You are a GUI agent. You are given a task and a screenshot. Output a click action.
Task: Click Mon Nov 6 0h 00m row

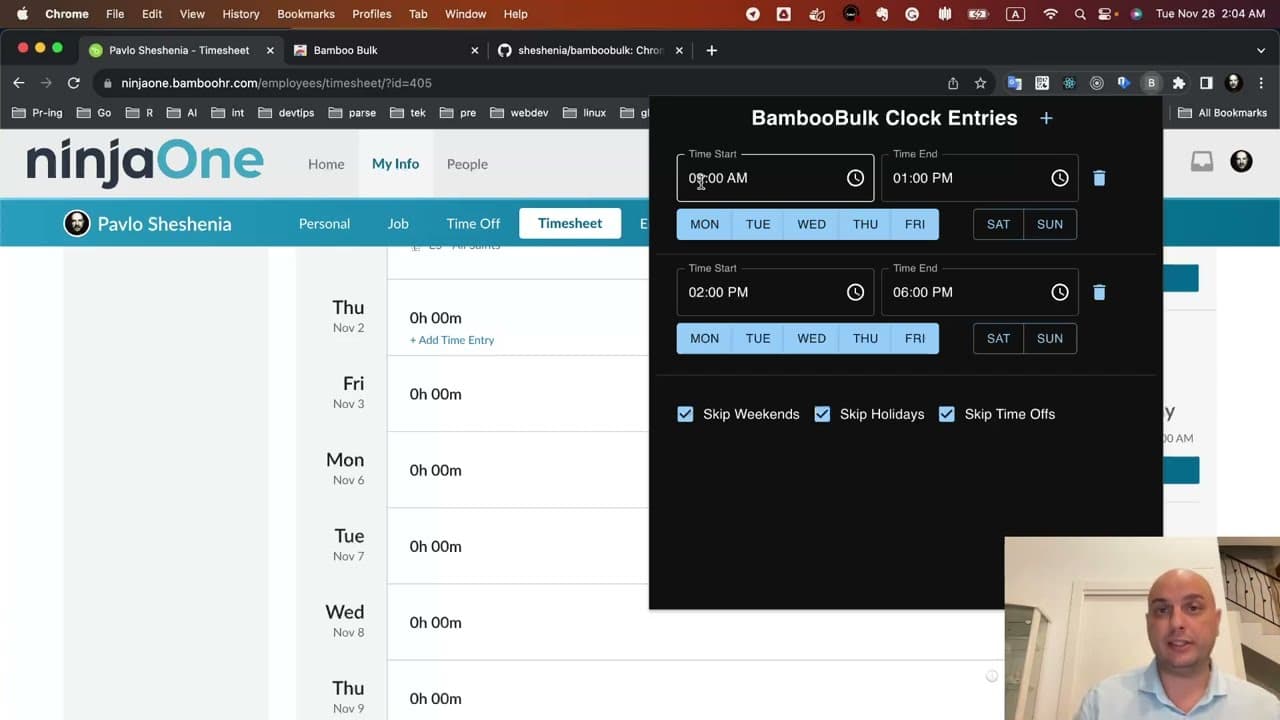(x=435, y=470)
